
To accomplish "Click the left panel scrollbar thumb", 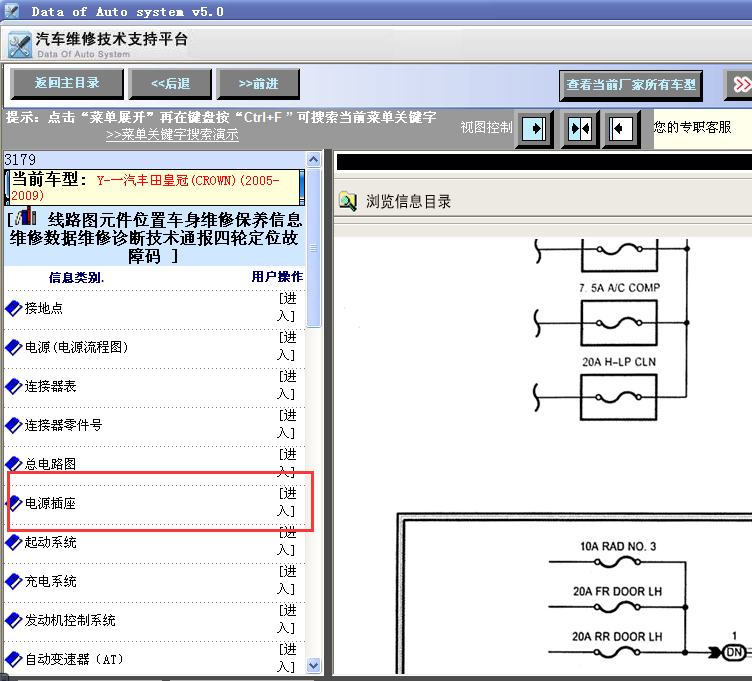I will 313,247.
